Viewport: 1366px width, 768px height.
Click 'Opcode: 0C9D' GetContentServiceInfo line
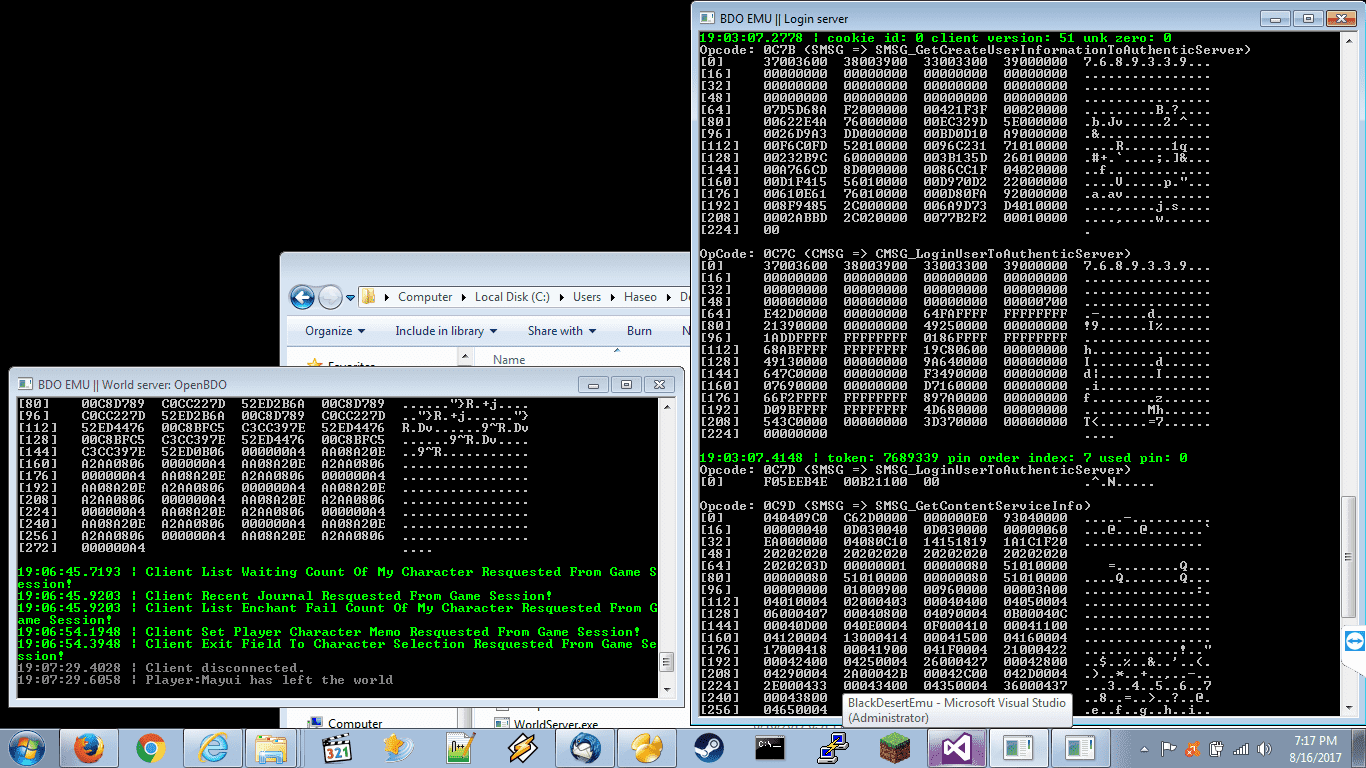pos(896,506)
